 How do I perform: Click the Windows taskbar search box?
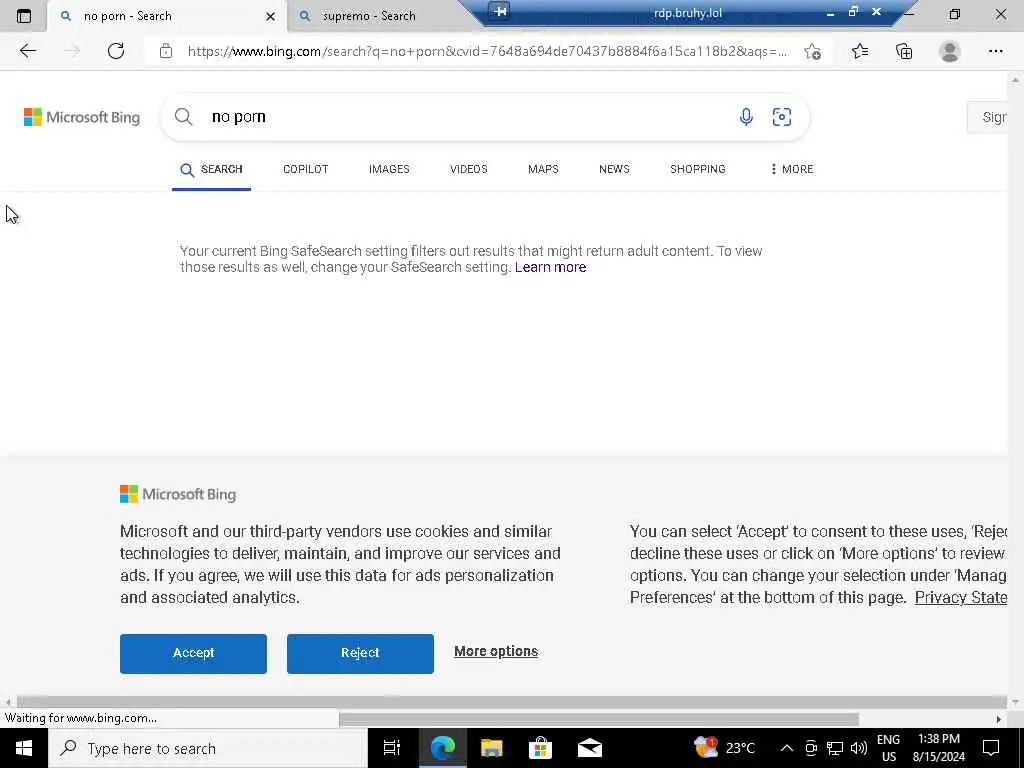208,748
